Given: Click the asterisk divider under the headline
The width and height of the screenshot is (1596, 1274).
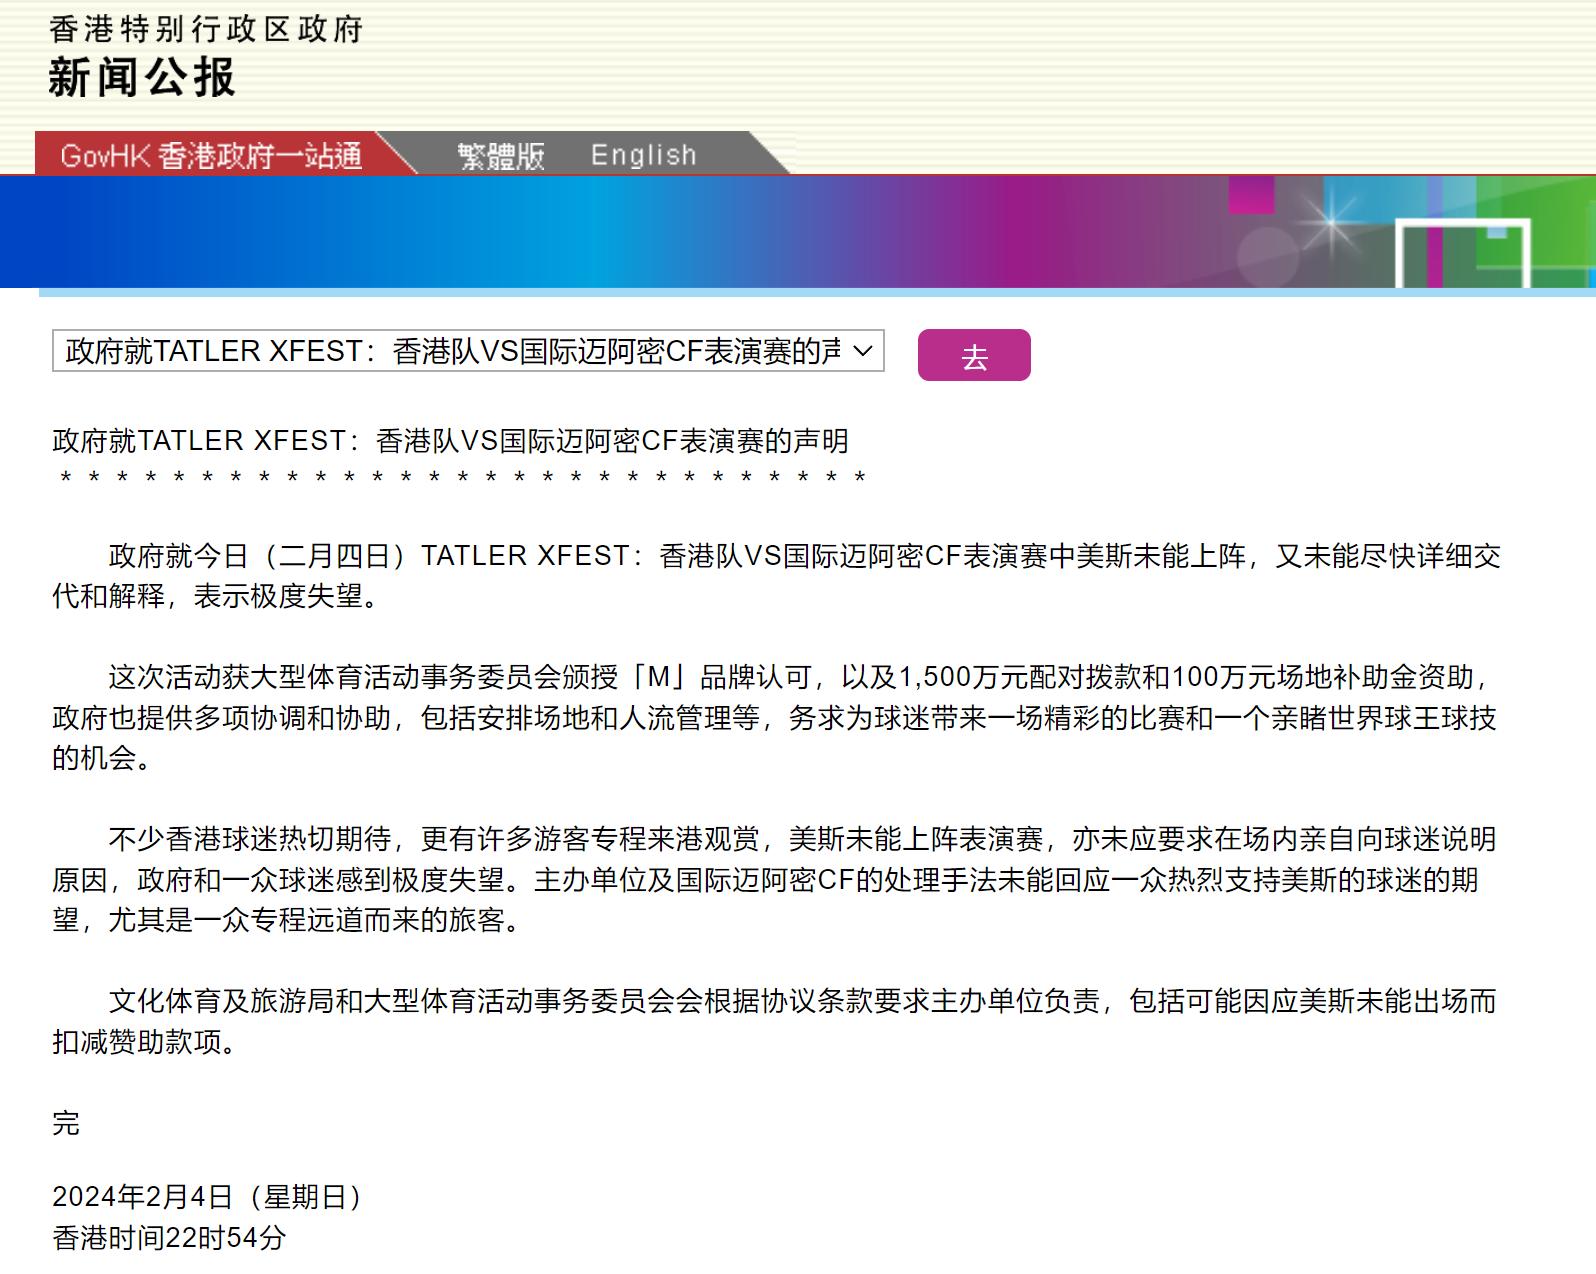Looking at the screenshot, I should click(462, 478).
